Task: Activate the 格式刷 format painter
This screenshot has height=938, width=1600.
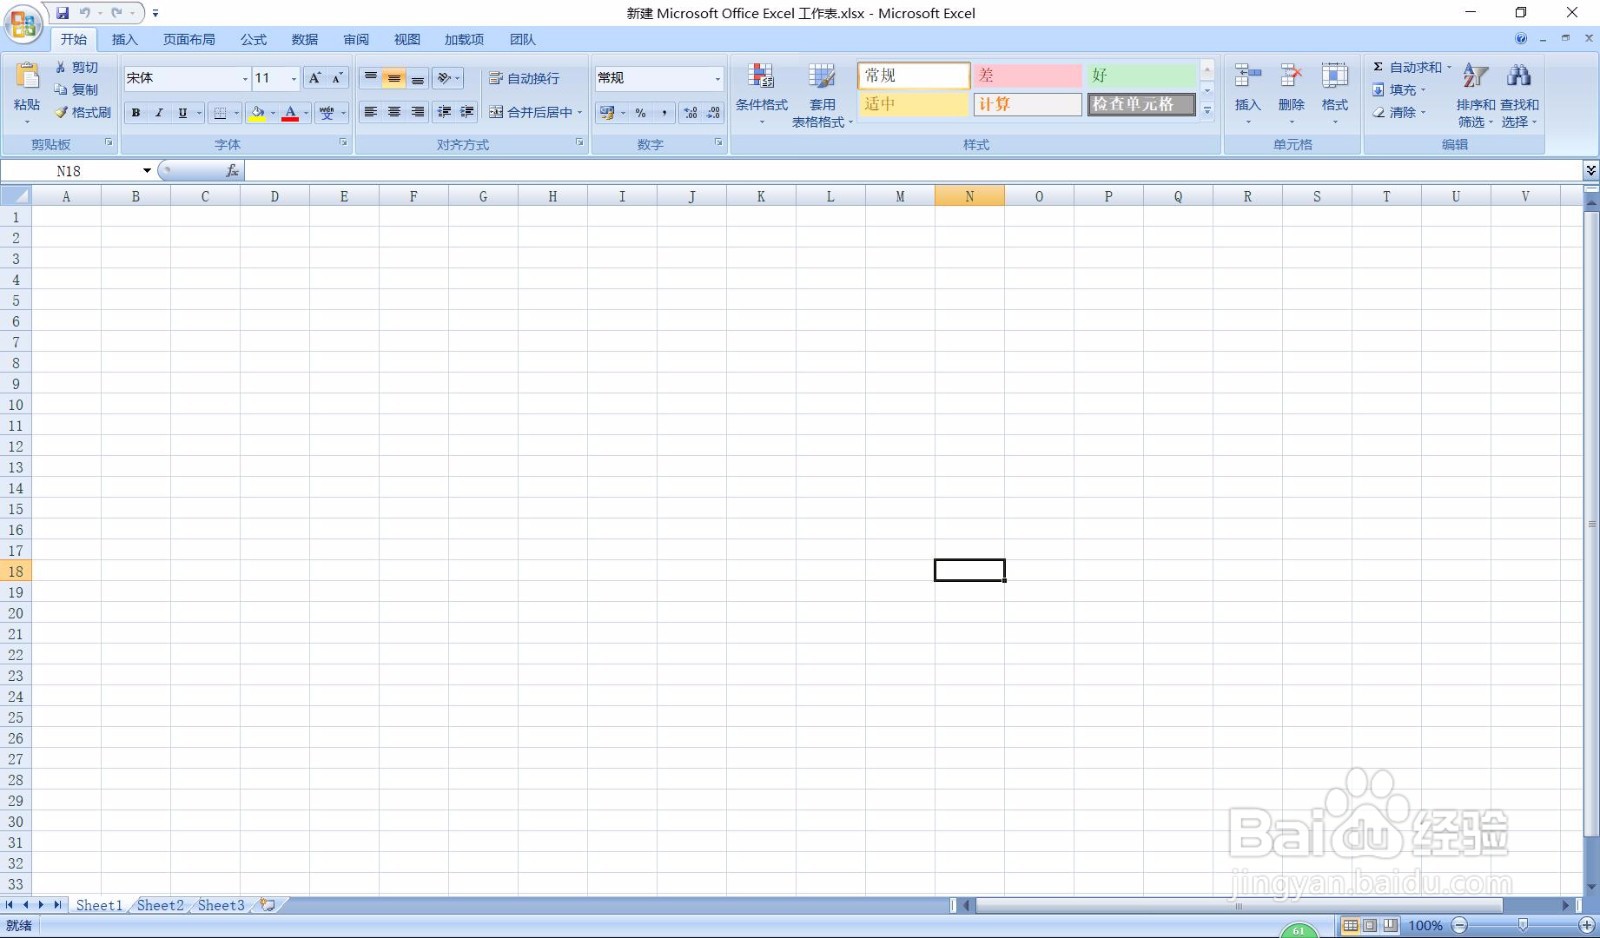Action: [83, 112]
